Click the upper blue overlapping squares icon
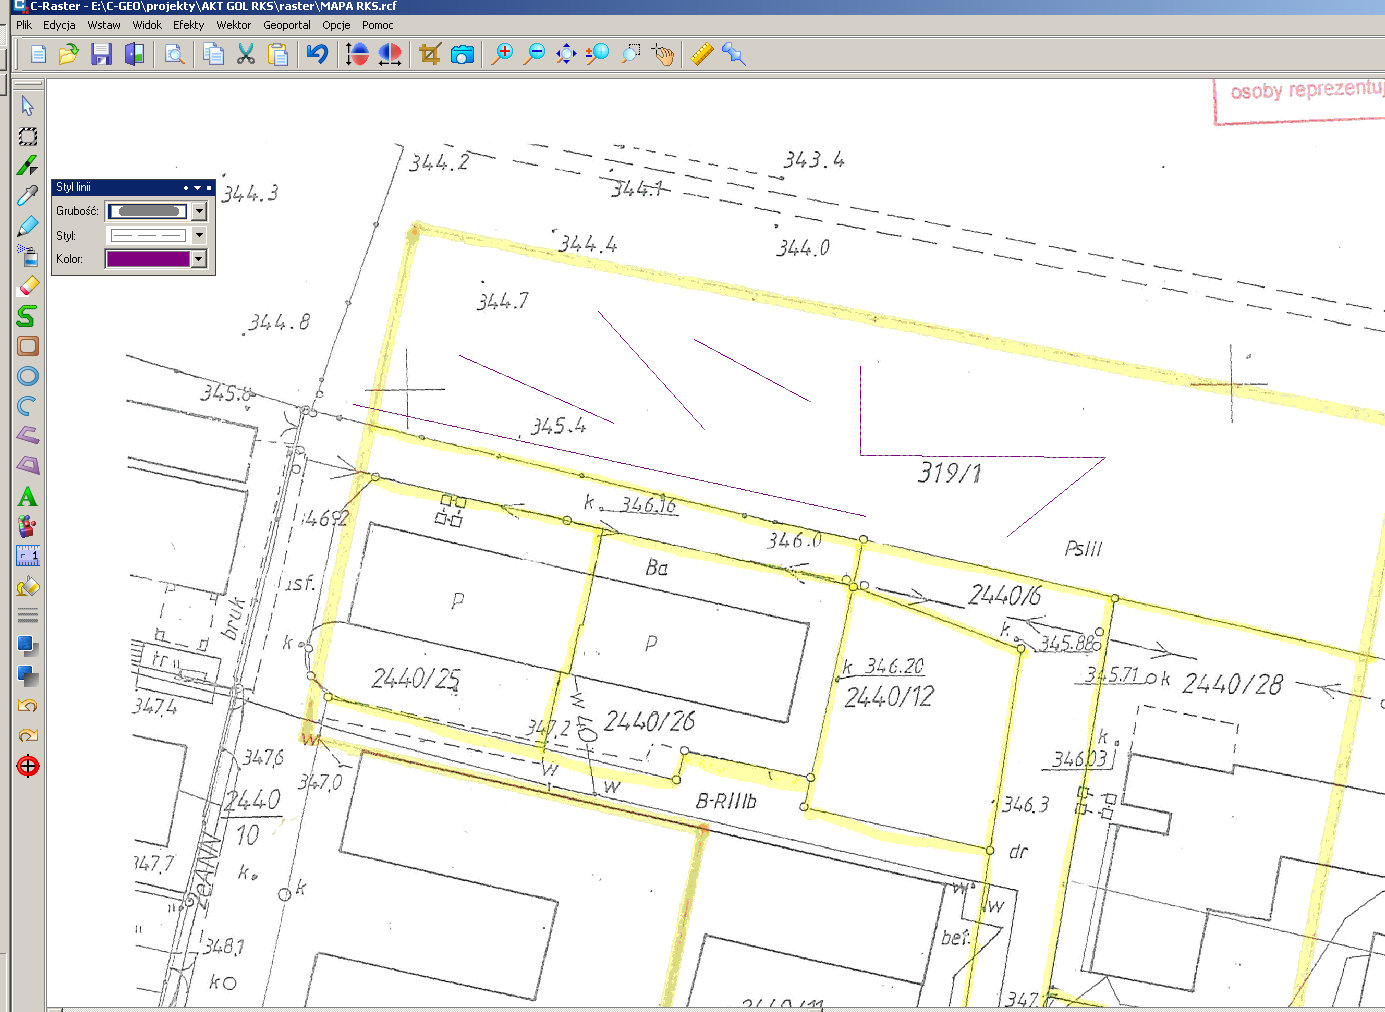The width and height of the screenshot is (1385, 1012). 28,646
